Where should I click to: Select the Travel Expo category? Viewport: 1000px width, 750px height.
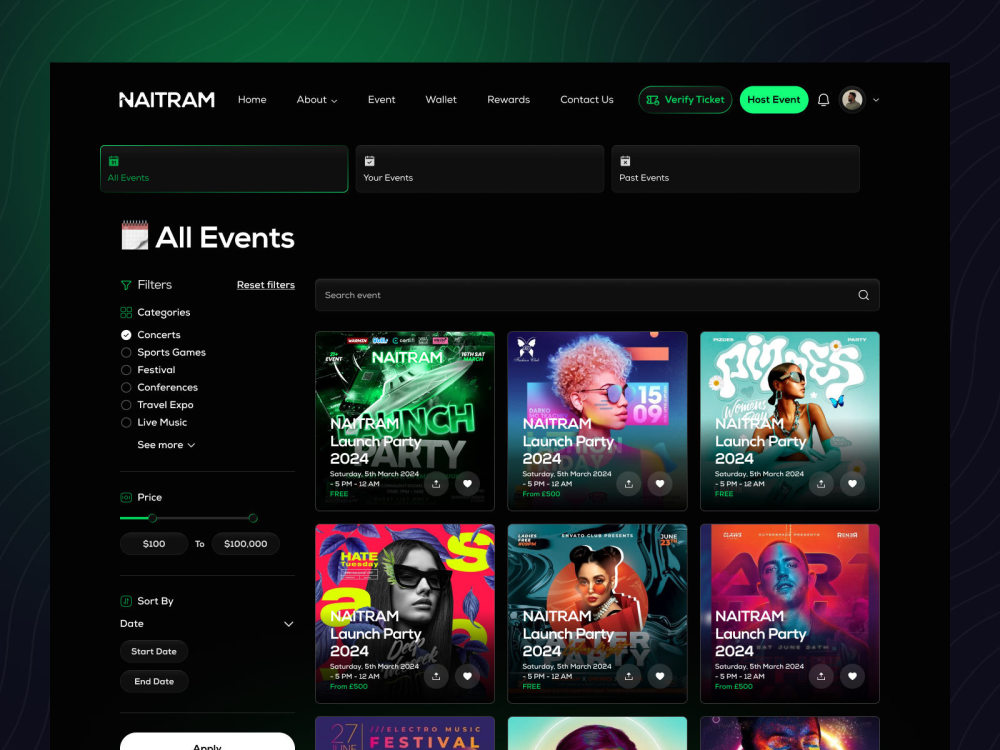[126, 405]
